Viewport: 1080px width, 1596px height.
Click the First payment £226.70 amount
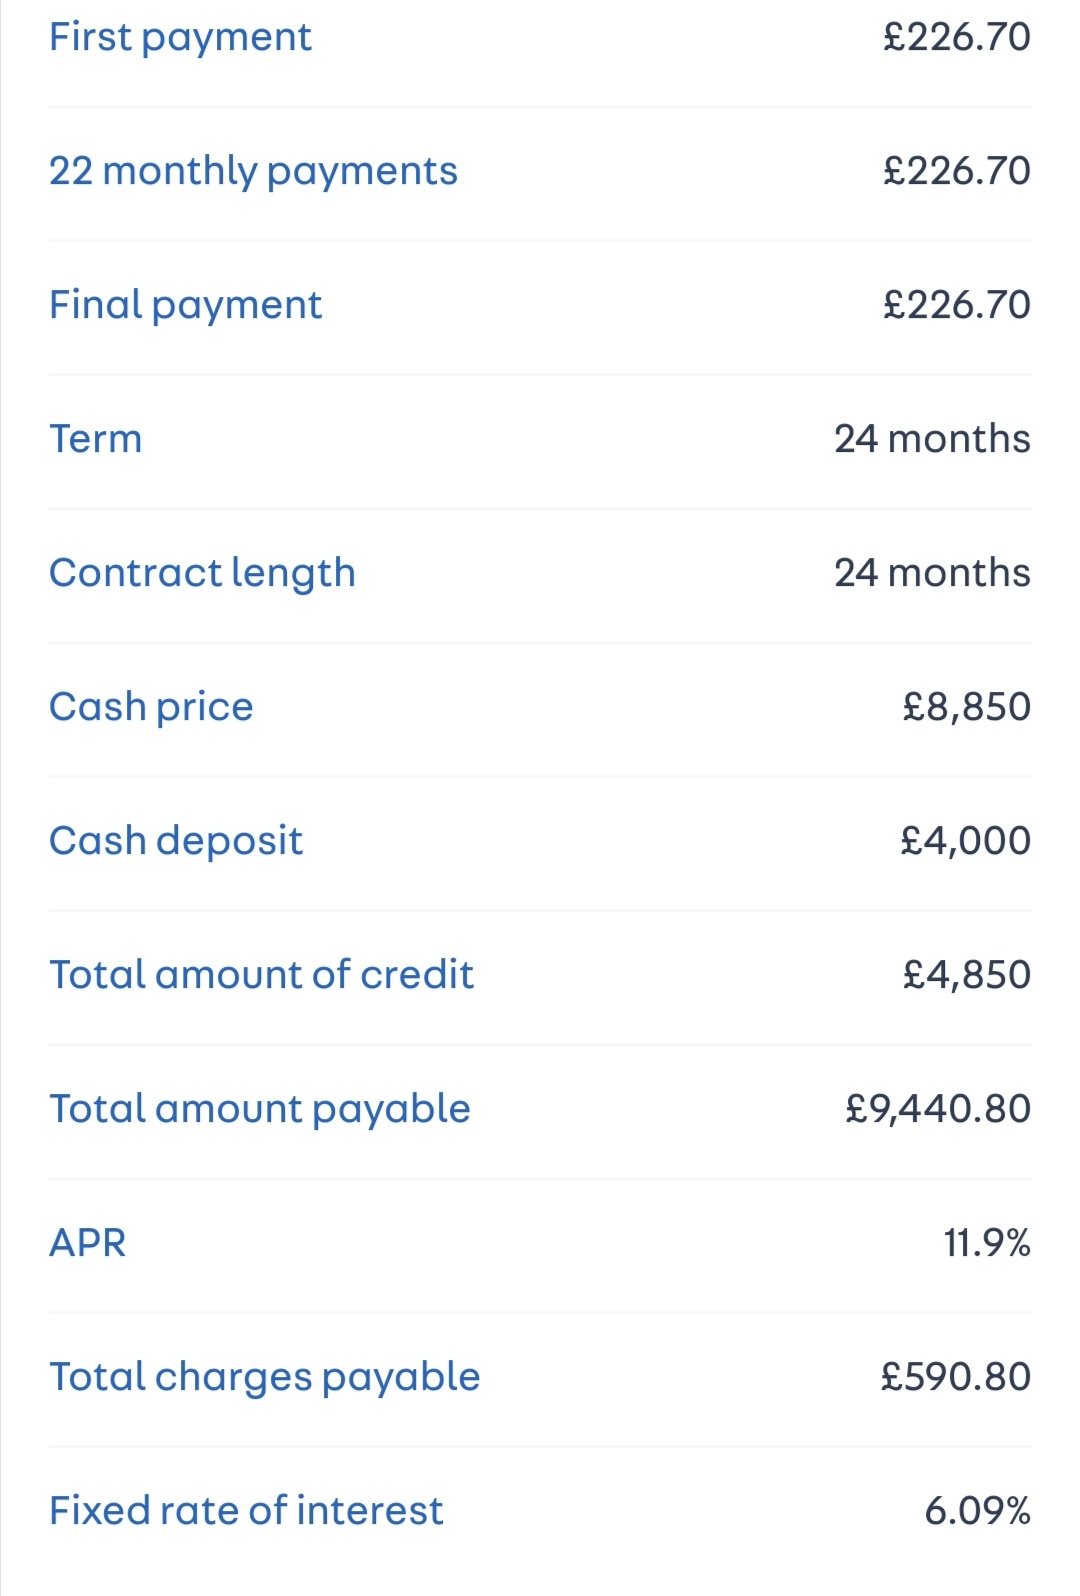pos(956,37)
